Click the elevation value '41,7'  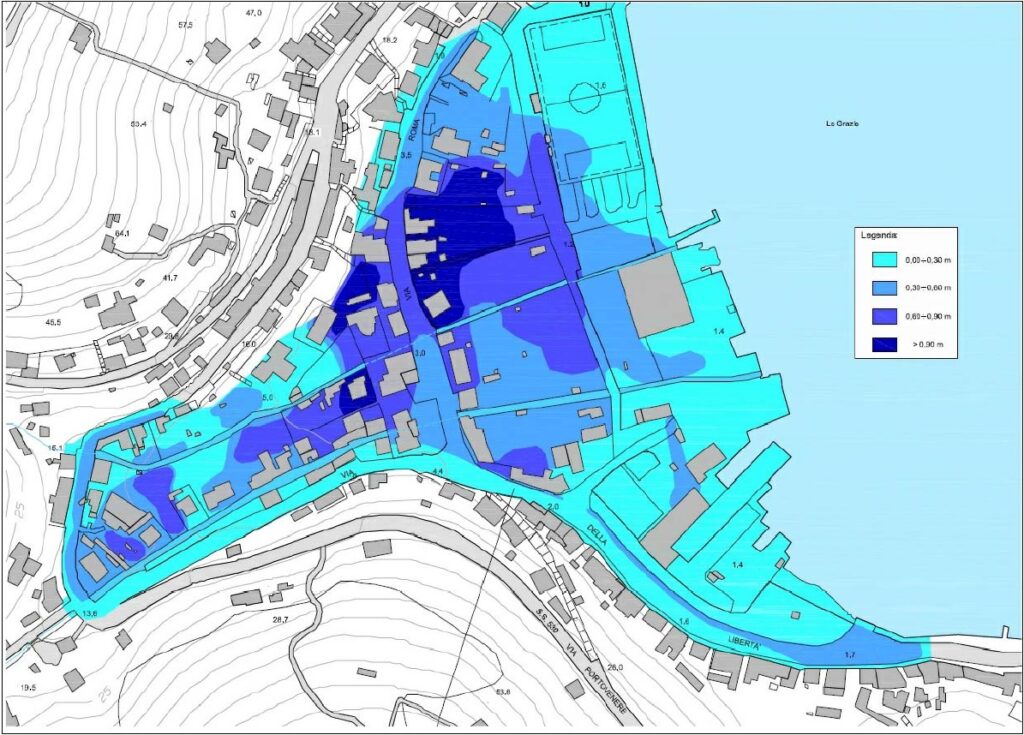(x=170, y=278)
